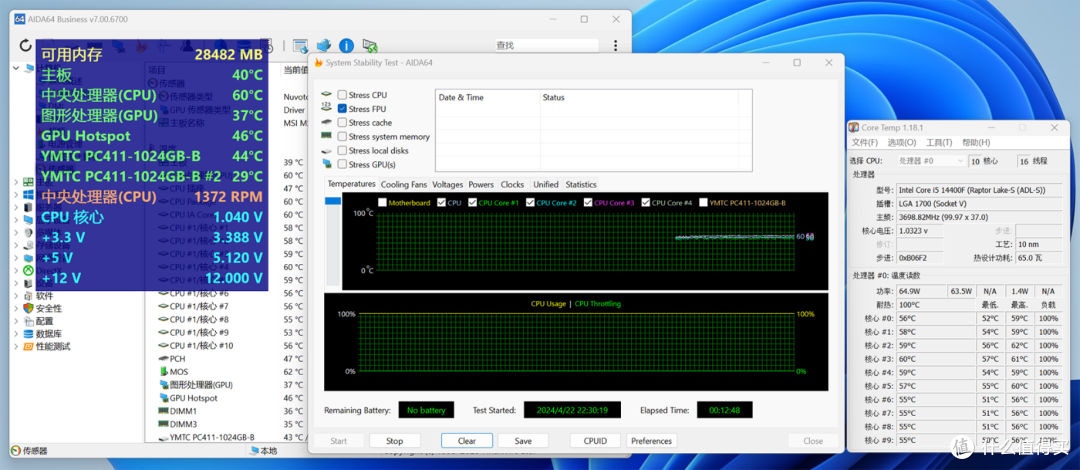
Task: Check the YMTC PC411-1024GB-B graph checkbox
Action: [x=703, y=203]
